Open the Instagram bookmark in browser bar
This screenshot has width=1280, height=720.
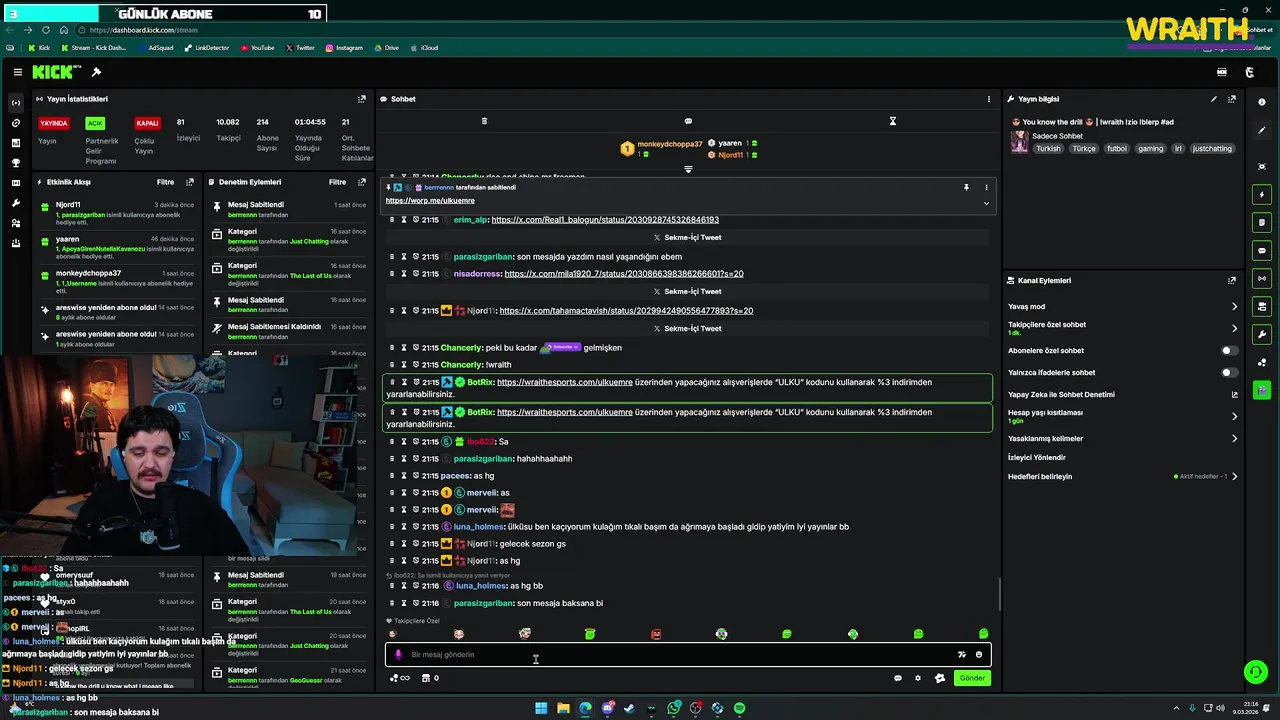coord(343,48)
